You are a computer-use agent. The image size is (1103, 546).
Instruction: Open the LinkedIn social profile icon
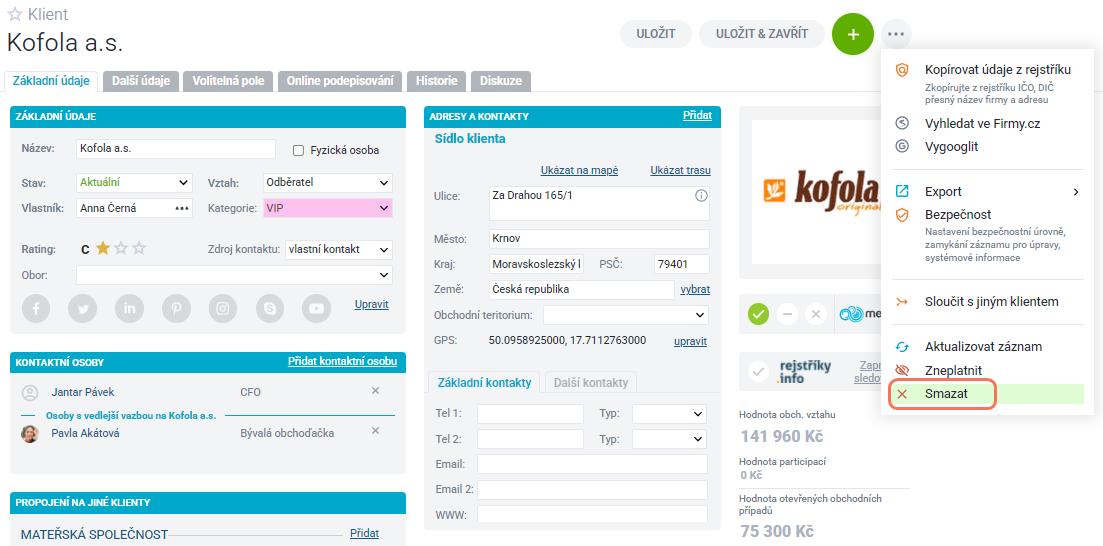129,308
